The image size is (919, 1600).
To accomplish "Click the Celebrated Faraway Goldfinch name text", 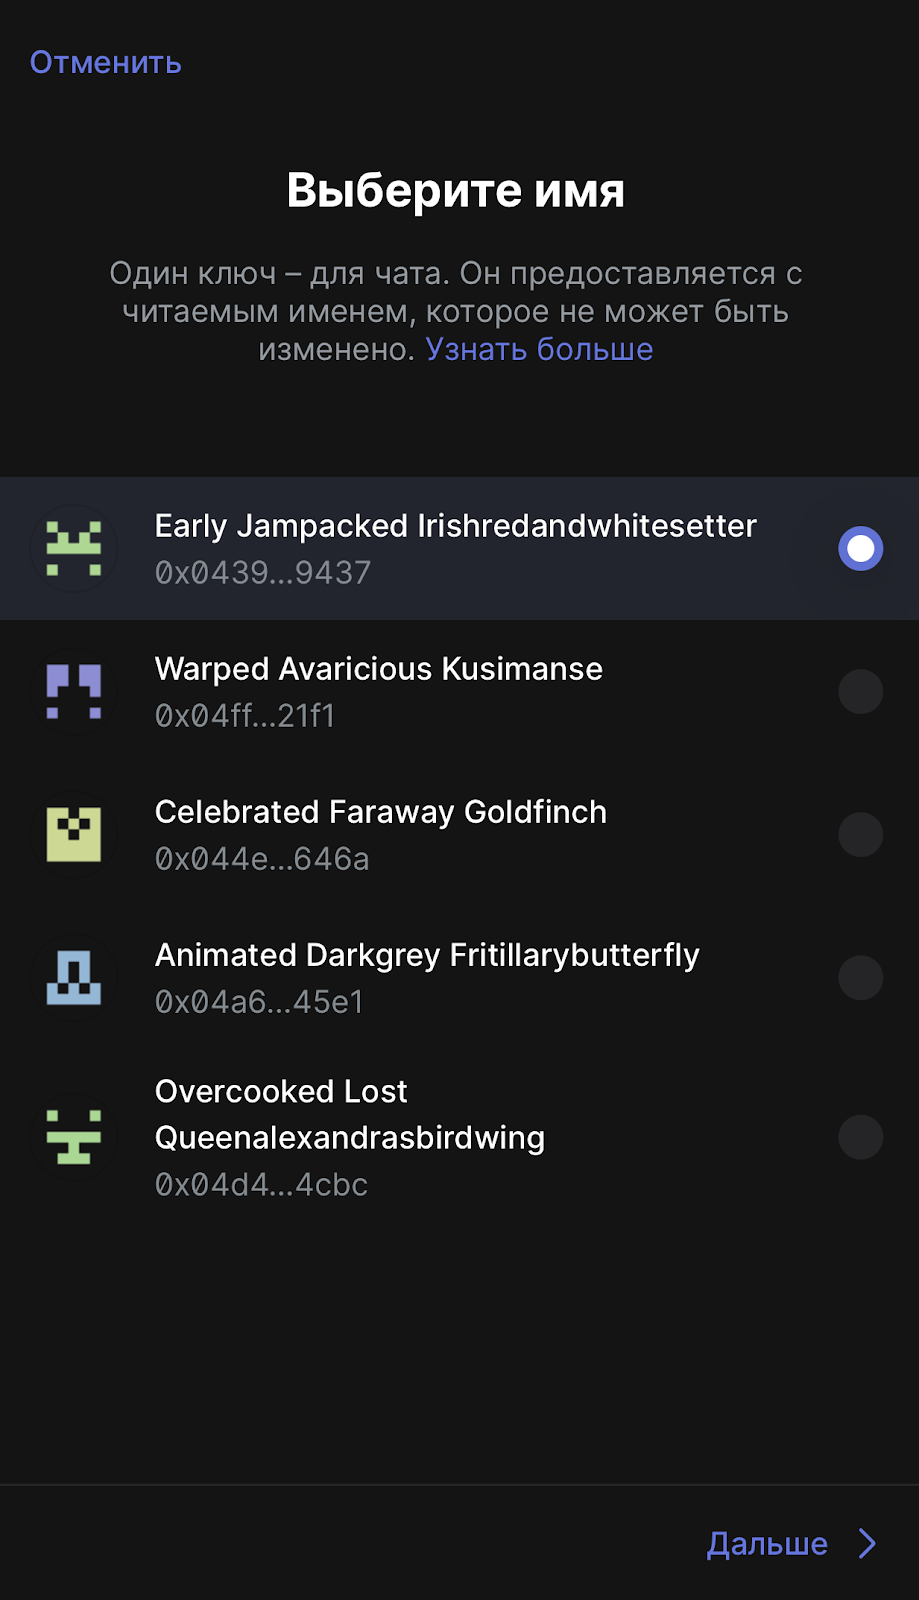I will (x=380, y=812).
